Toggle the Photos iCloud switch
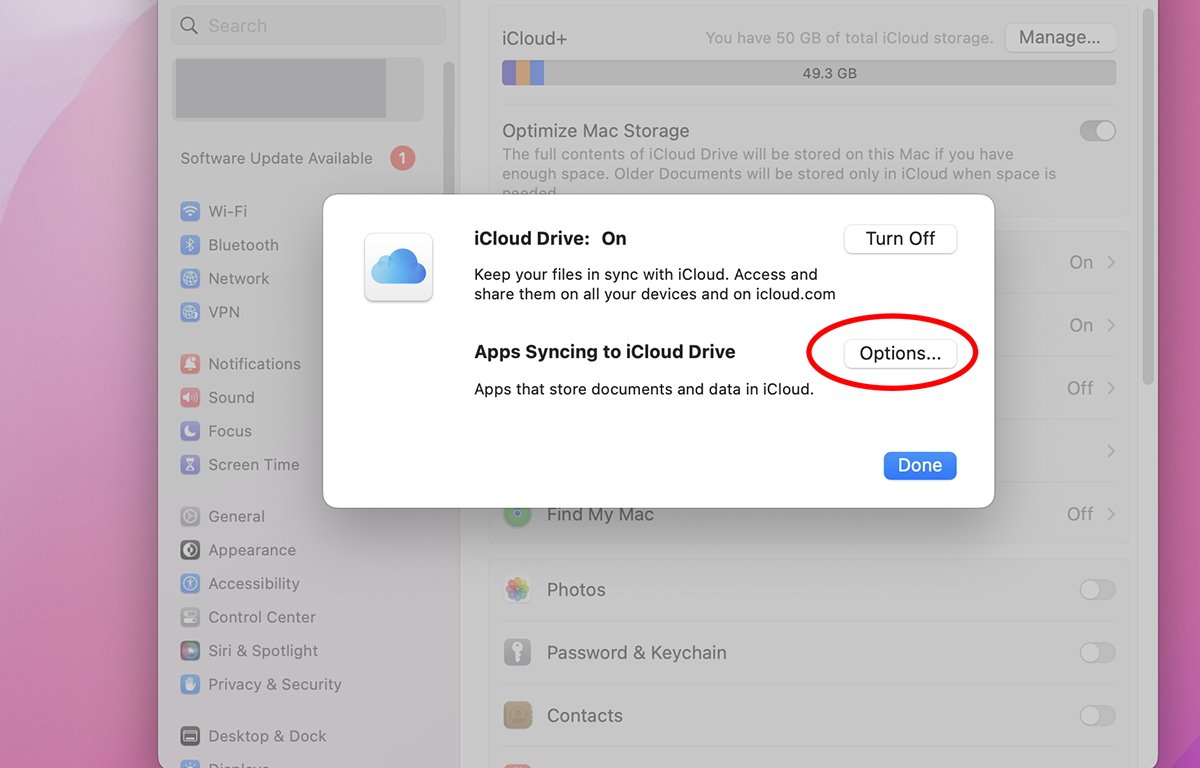1200x768 pixels. coord(1097,590)
